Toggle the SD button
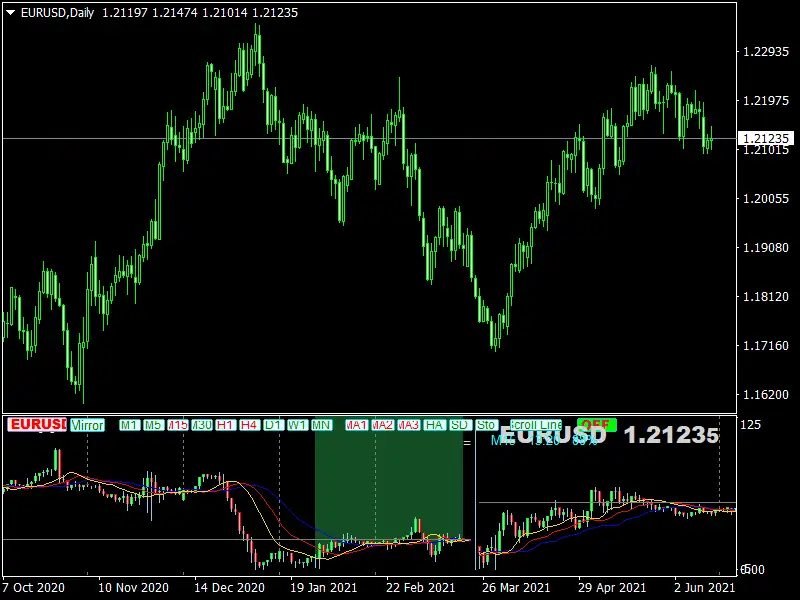The width and height of the screenshot is (800, 600). [460, 425]
